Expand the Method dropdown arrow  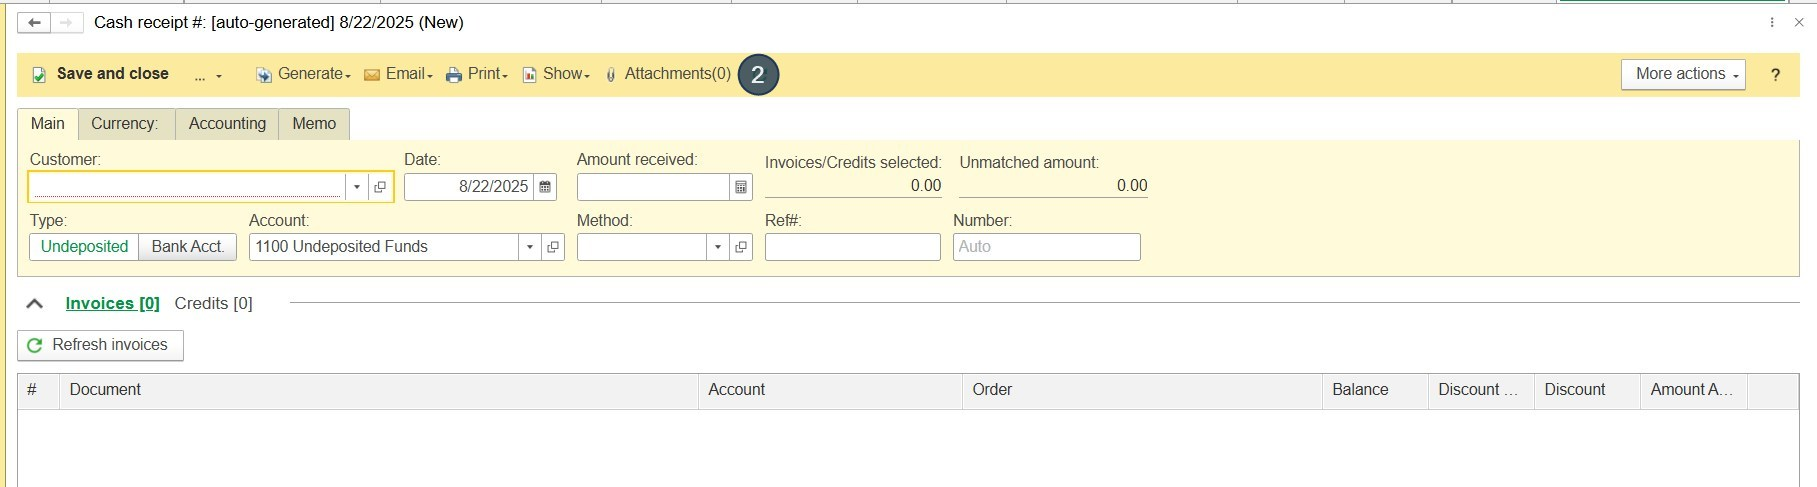click(x=717, y=247)
